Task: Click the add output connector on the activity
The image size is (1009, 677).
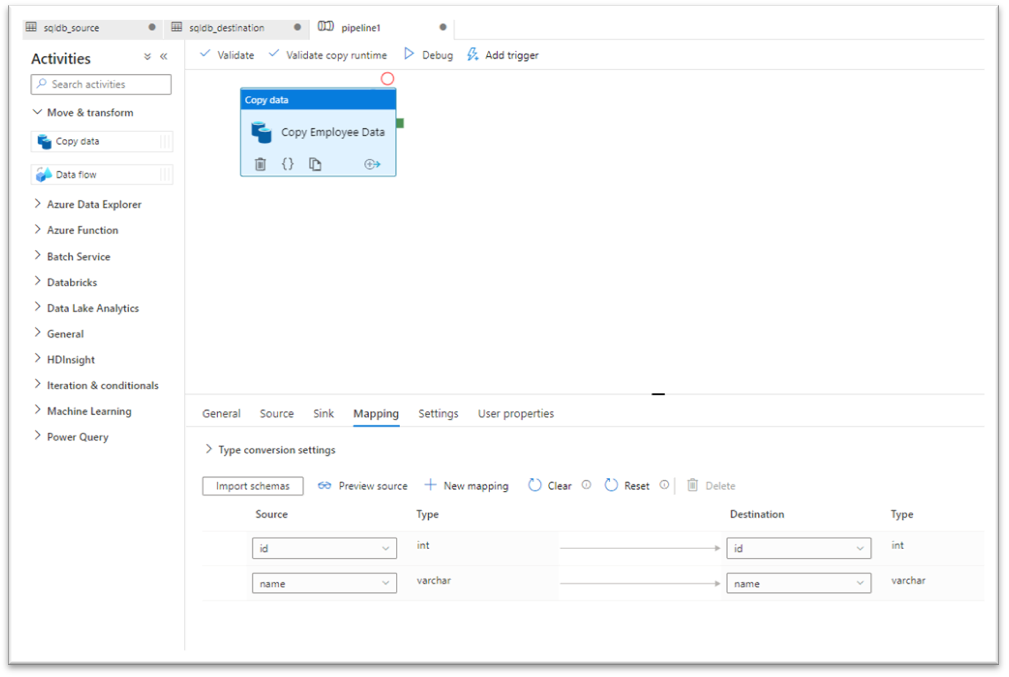Action: [374, 164]
